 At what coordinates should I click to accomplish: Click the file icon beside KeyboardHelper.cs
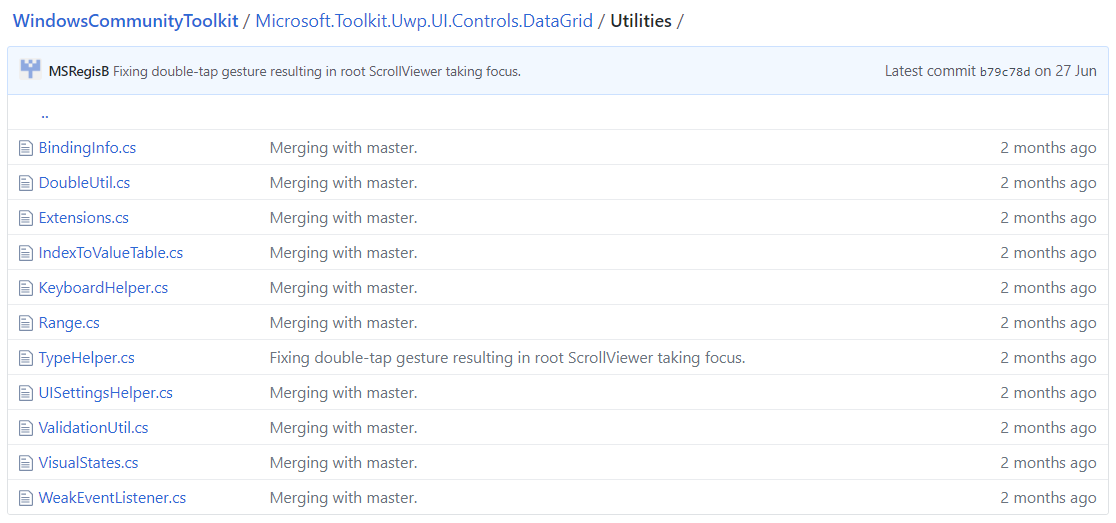point(26,288)
